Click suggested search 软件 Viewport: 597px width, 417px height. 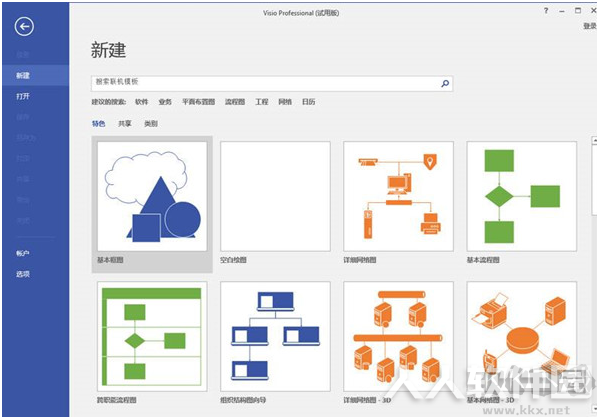(x=142, y=102)
